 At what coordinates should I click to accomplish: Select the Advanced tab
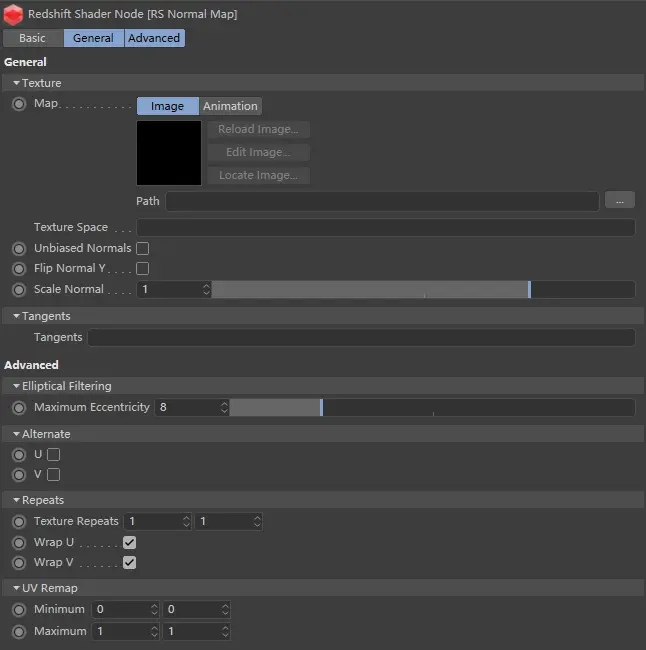154,38
